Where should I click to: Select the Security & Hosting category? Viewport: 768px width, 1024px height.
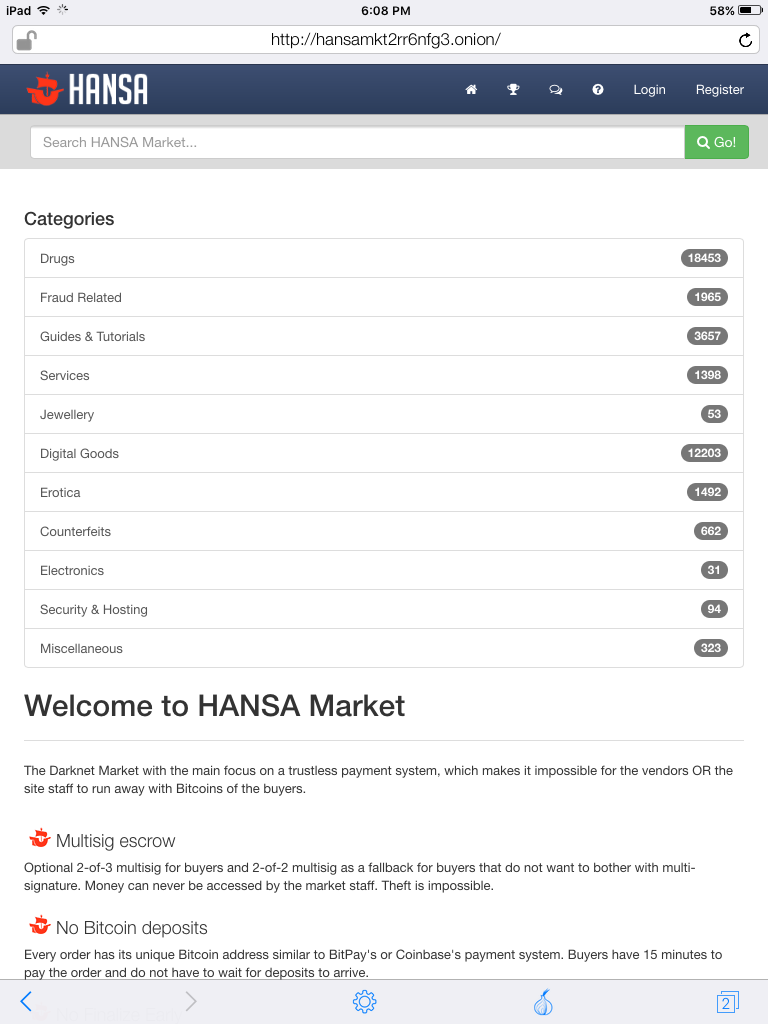384,609
